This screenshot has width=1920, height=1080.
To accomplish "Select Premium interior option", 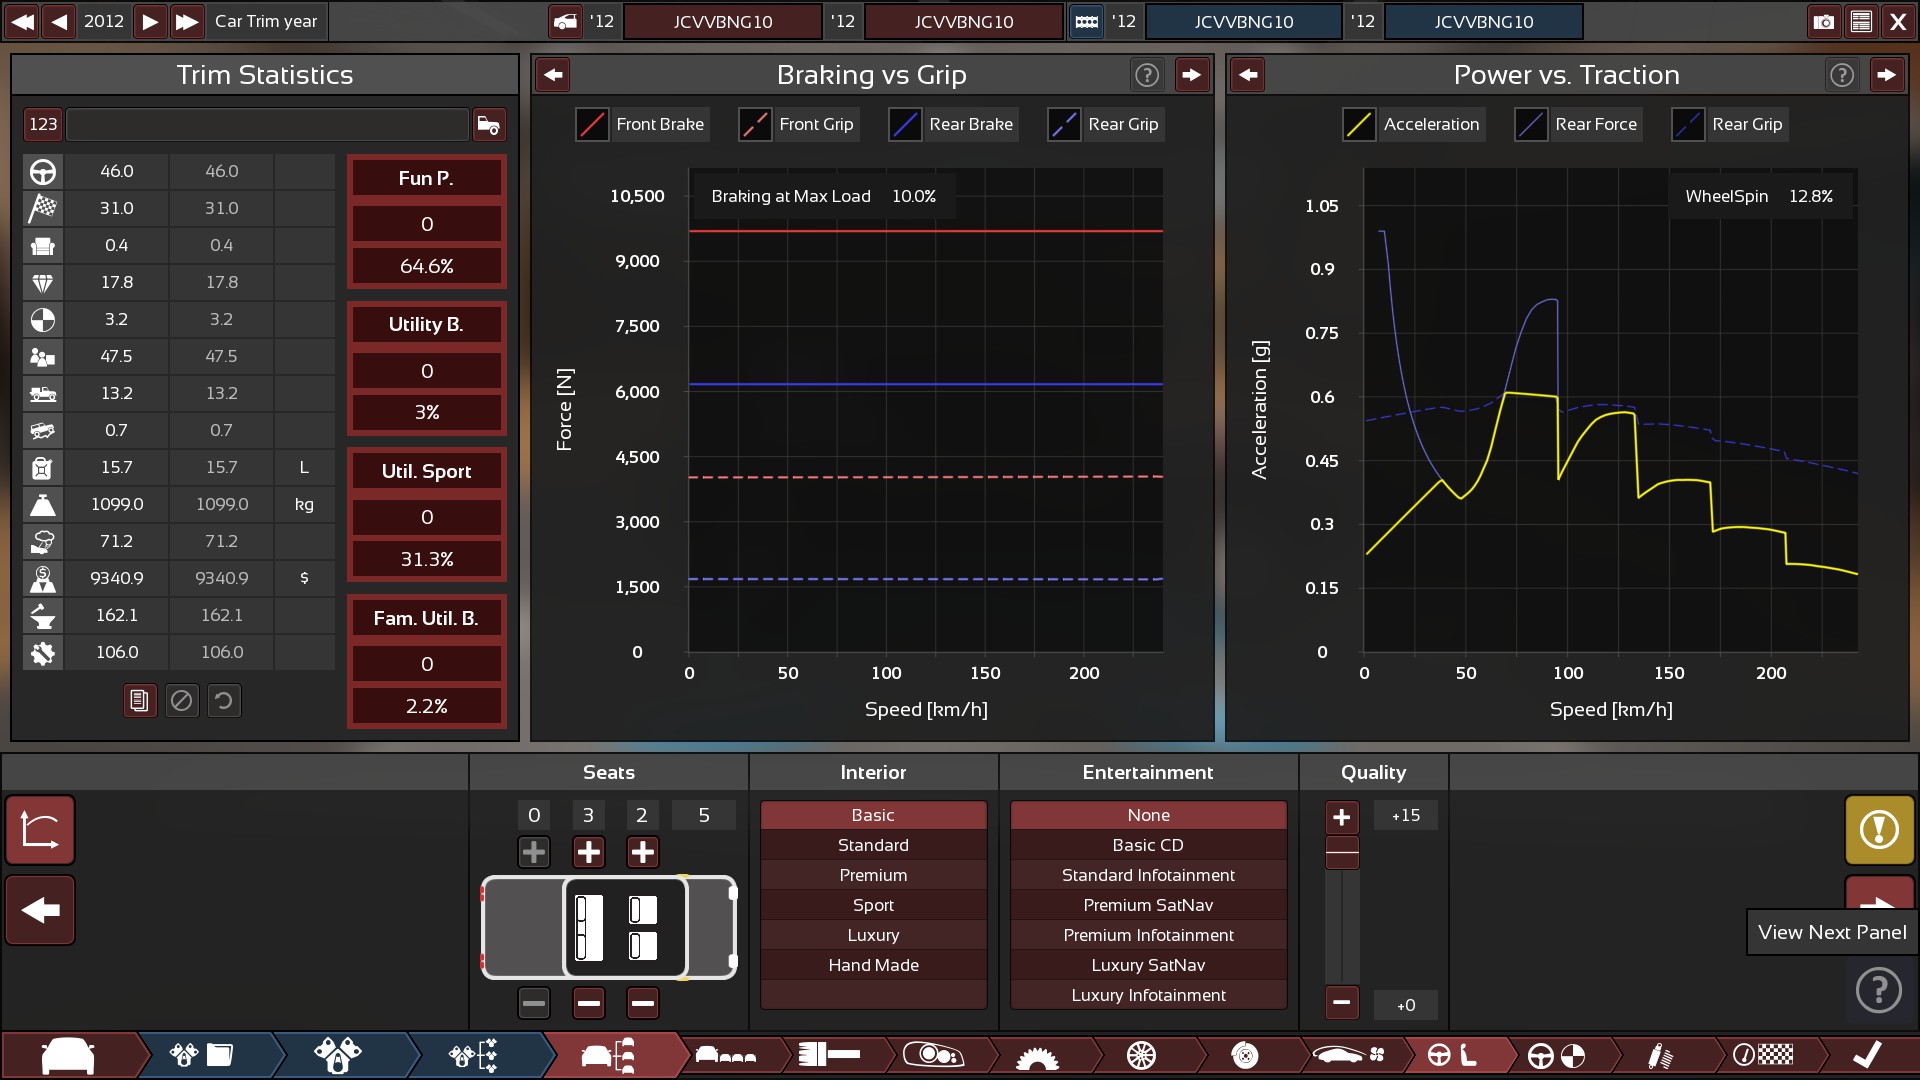I will click(x=873, y=875).
